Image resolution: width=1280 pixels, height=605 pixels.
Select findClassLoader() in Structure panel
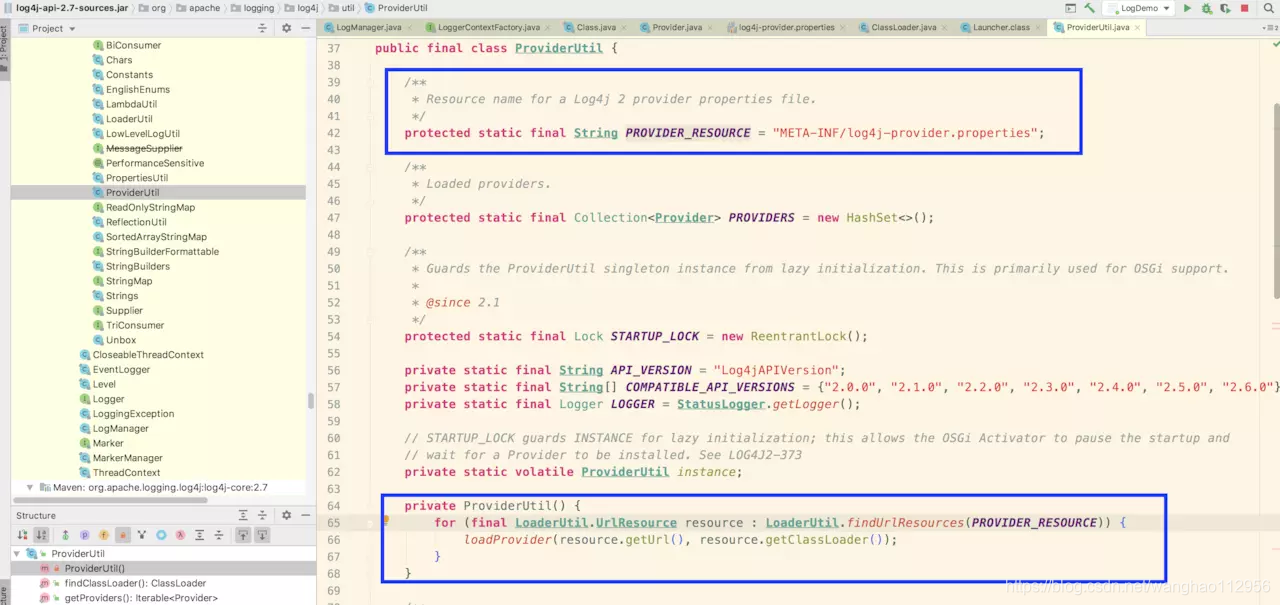click(x=135, y=583)
